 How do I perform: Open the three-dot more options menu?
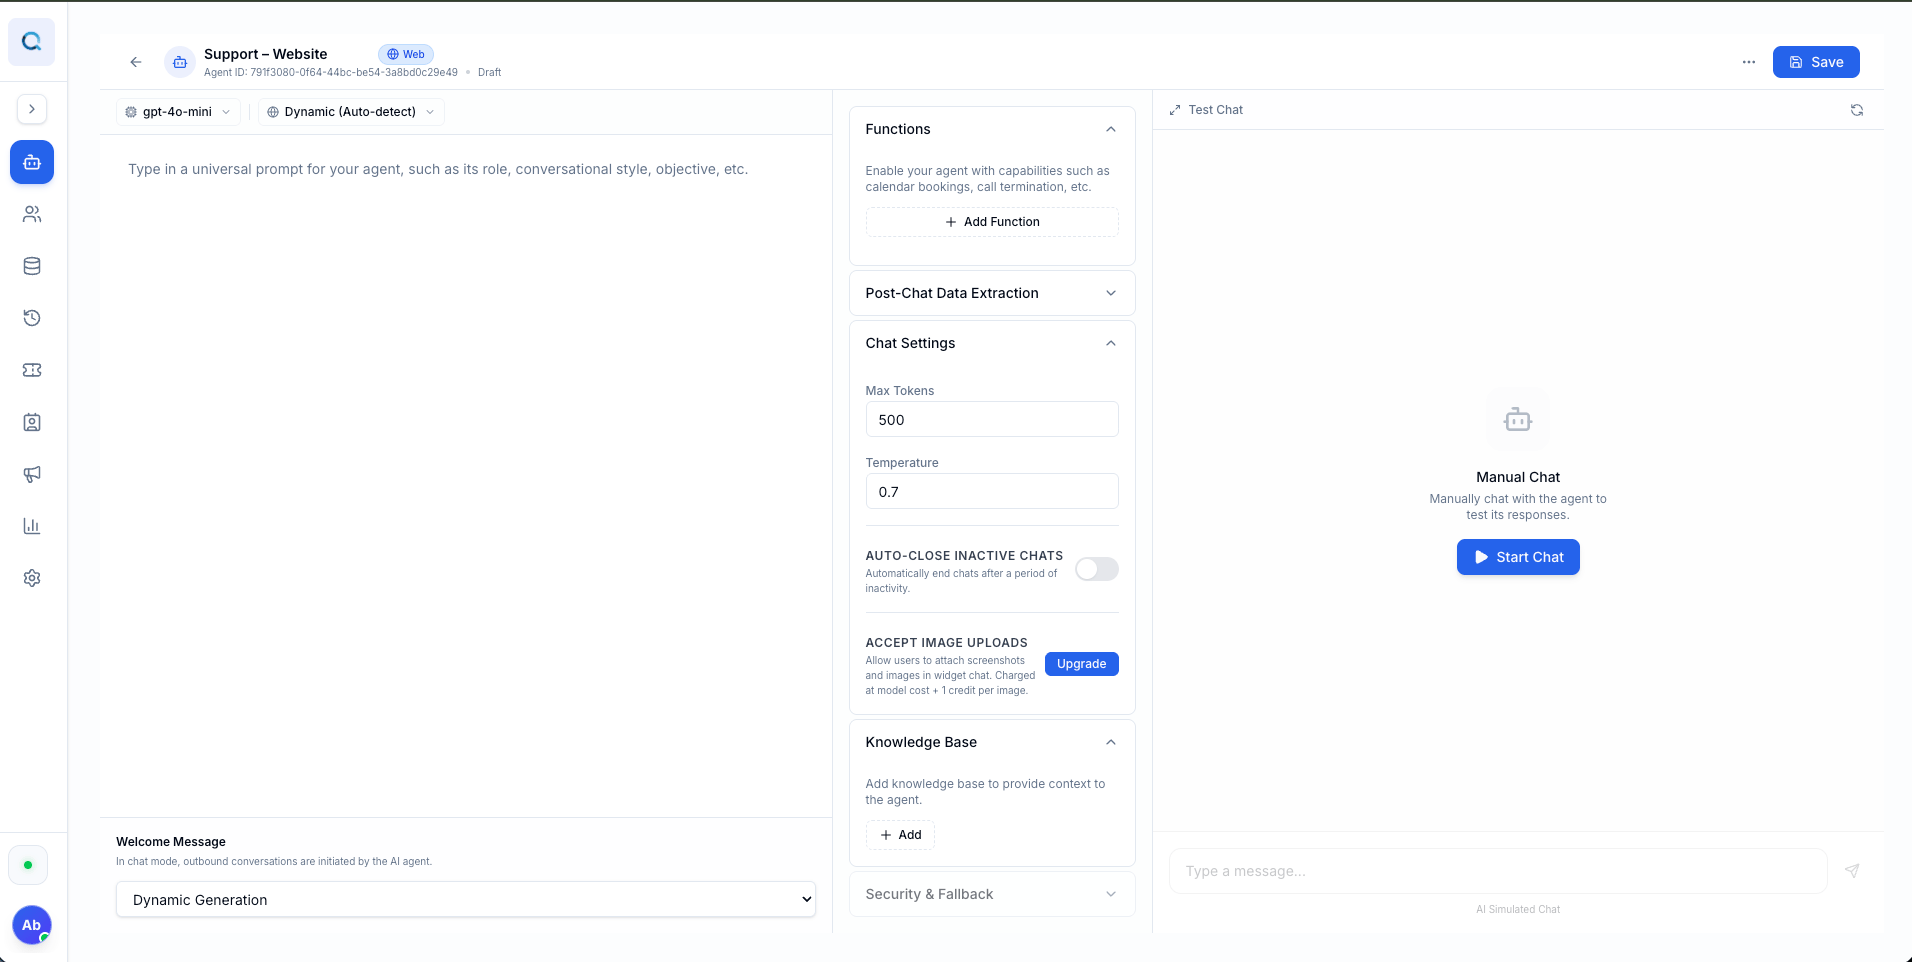pos(1749,62)
